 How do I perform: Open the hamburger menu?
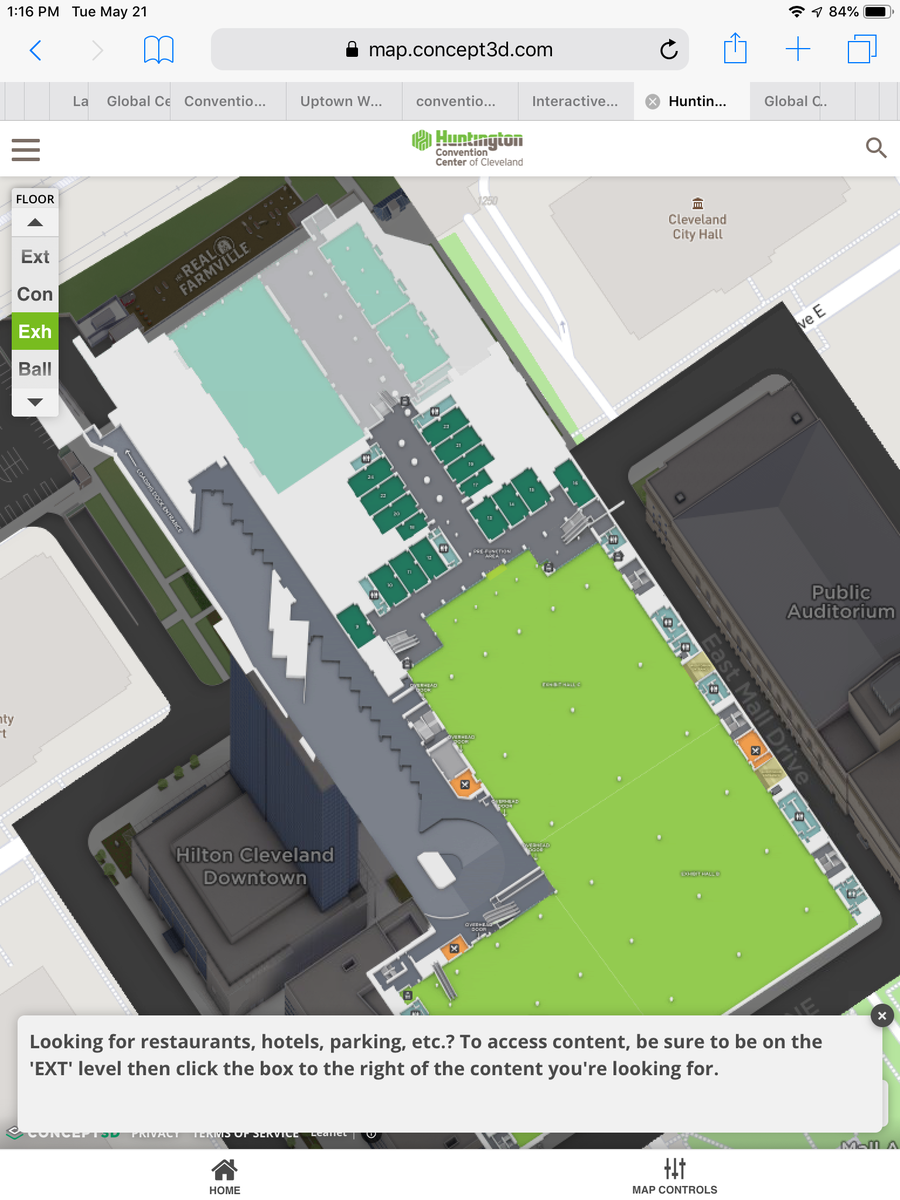click(x=26, y=150)
